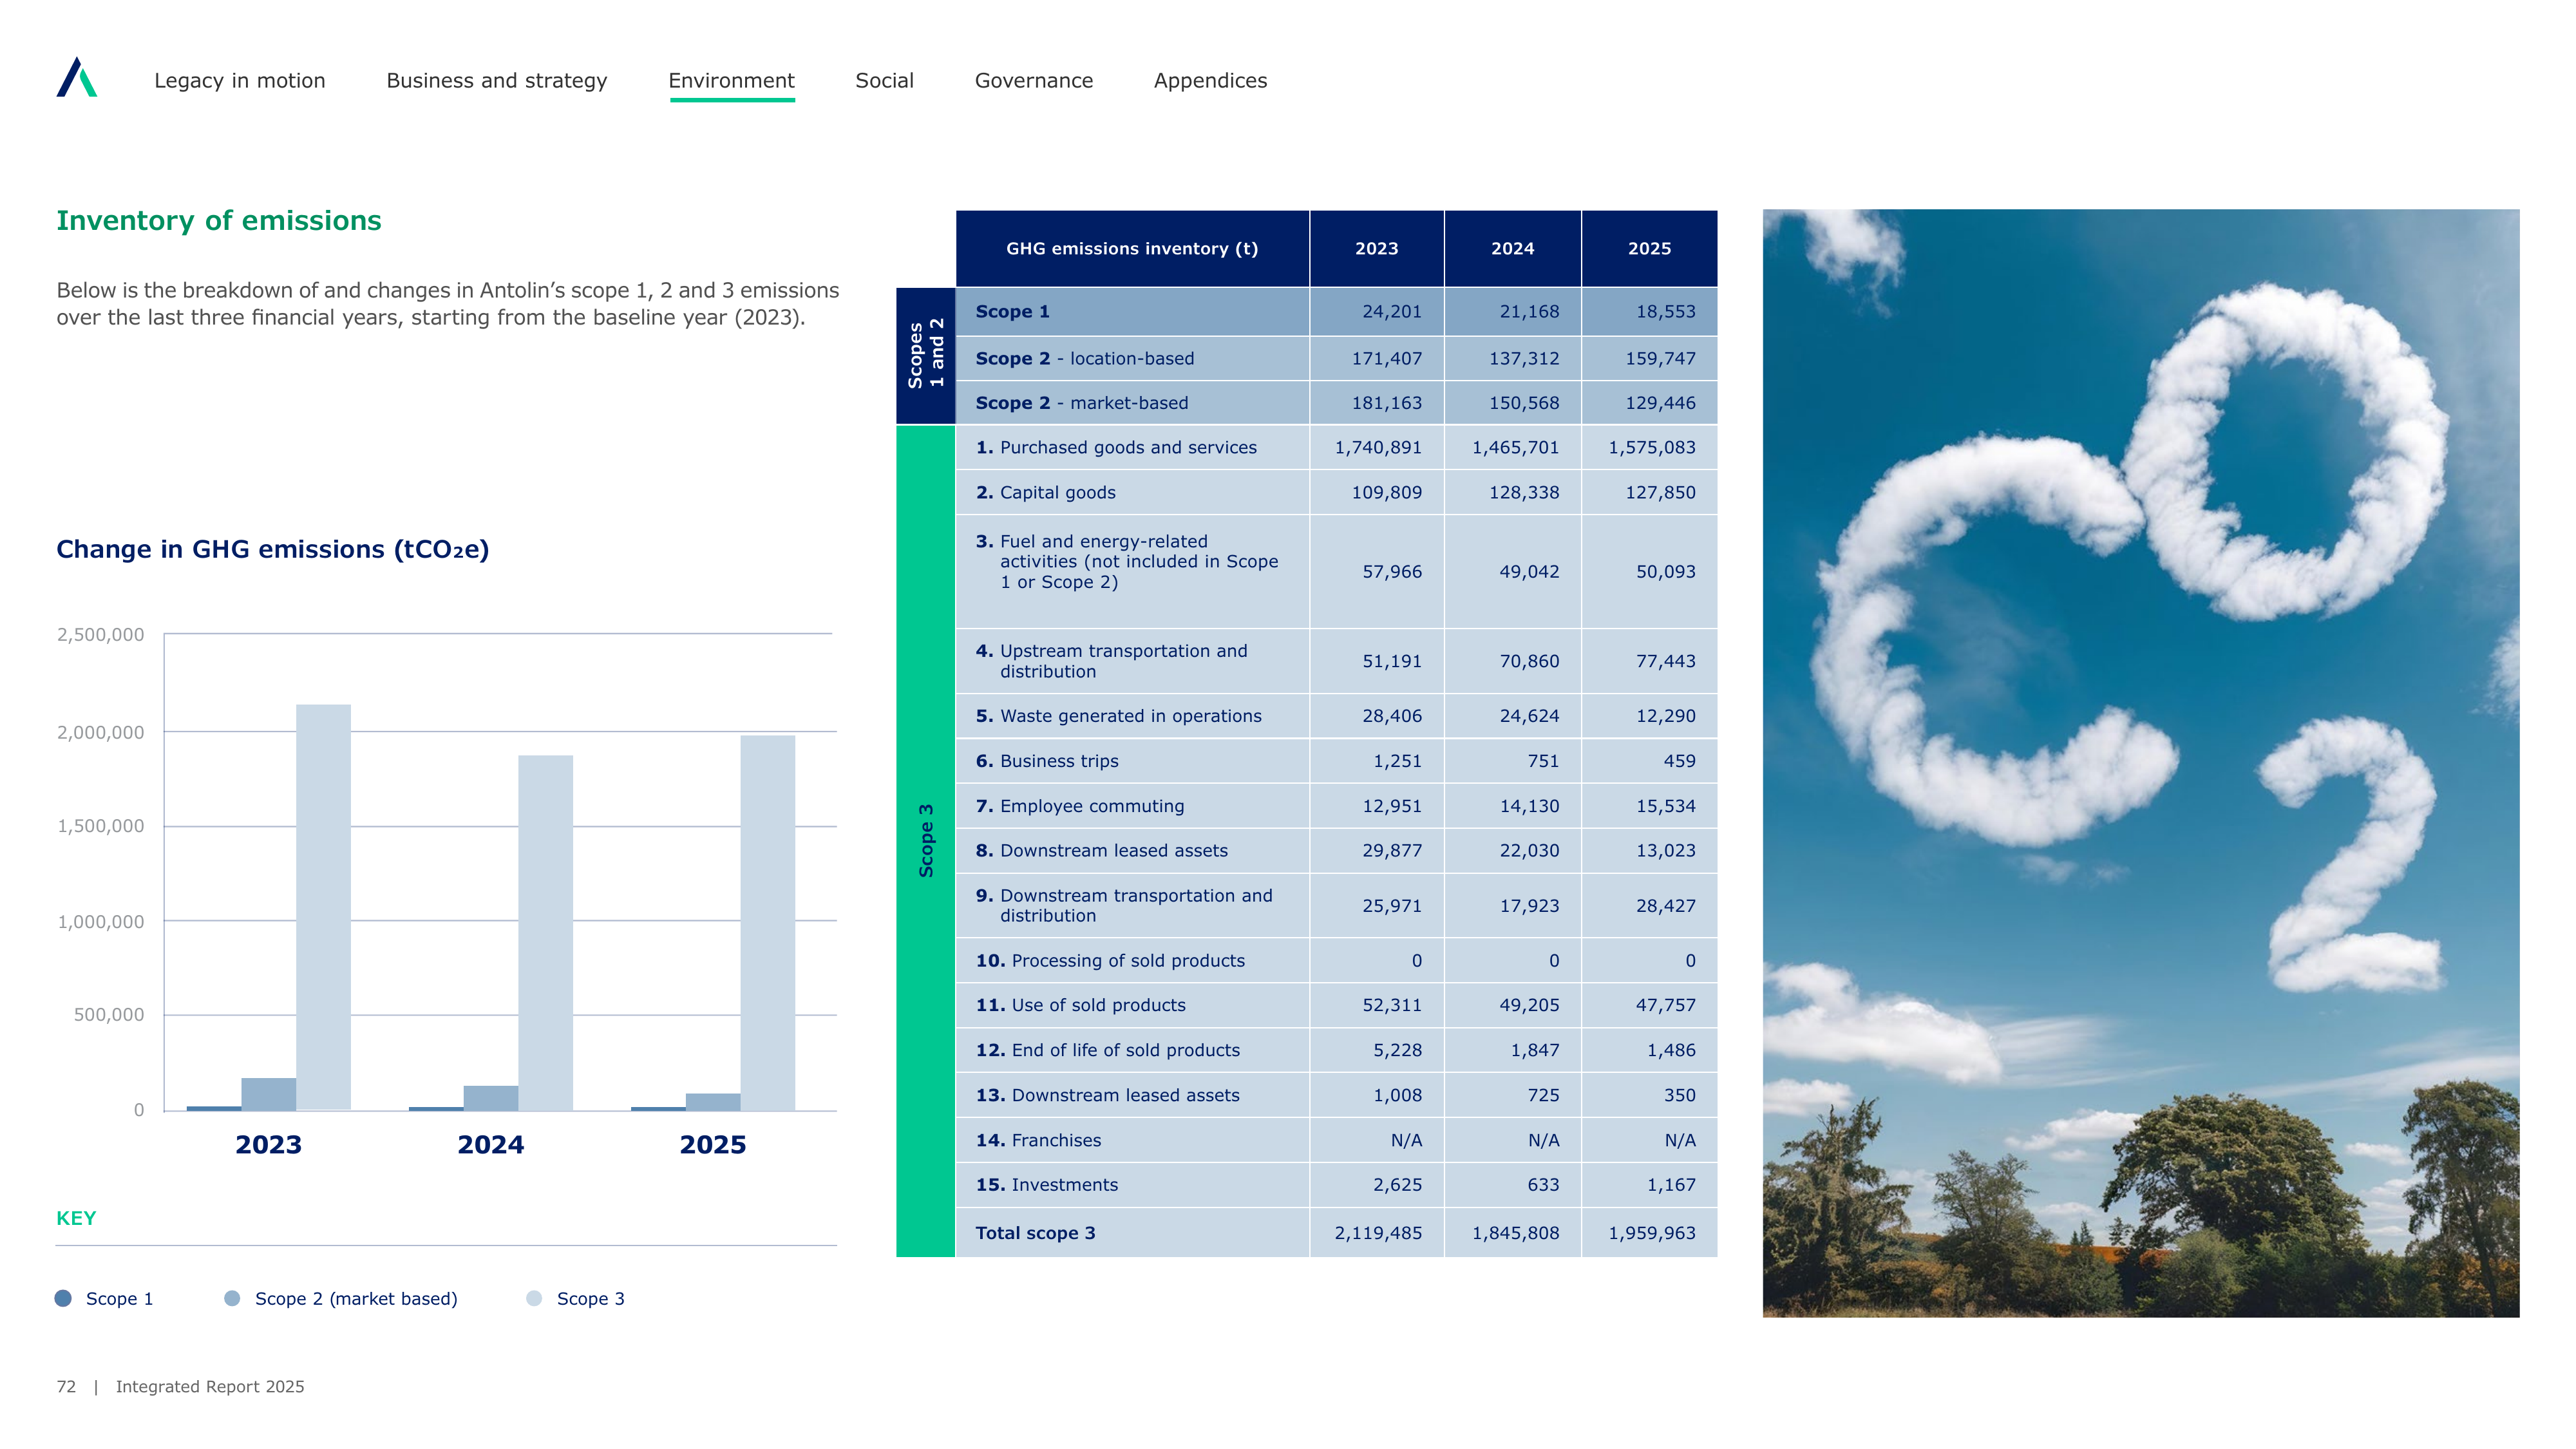The image size is (2576, 1449).
Task: Click the 2025 table column header
Action: pos(1650,248)
